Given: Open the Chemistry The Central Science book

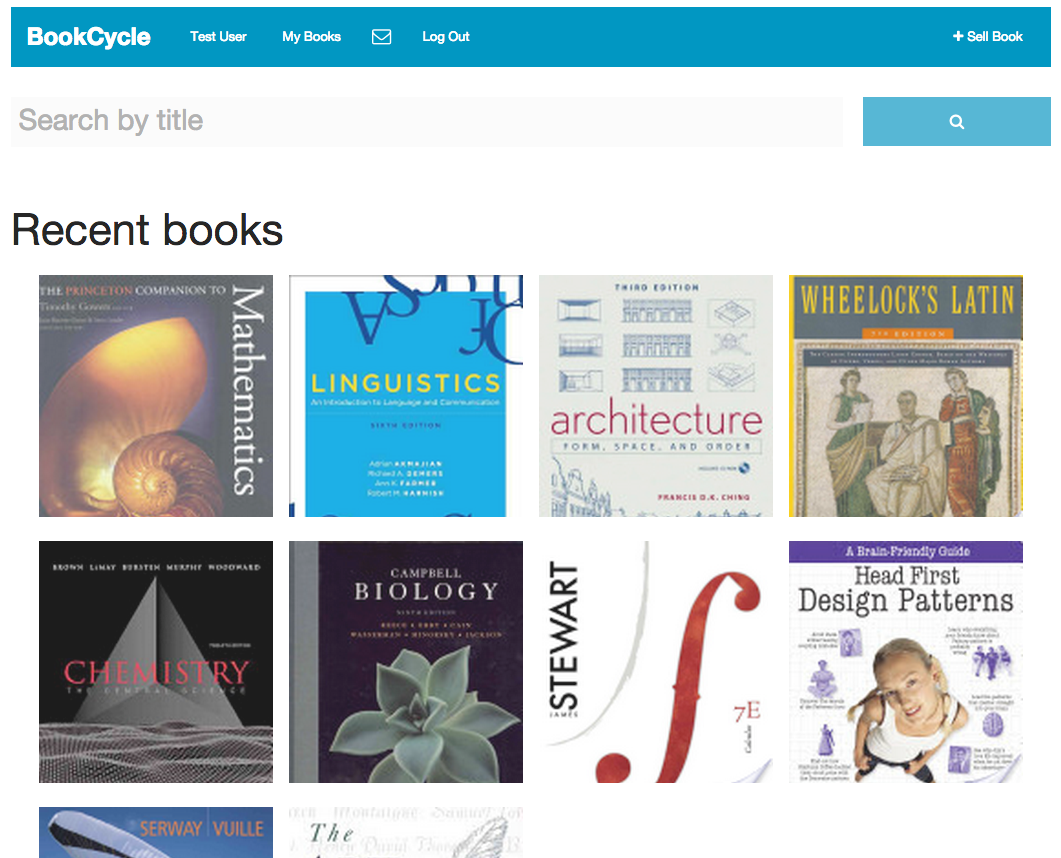Looking at the screenshot, I should pos(156,662).
